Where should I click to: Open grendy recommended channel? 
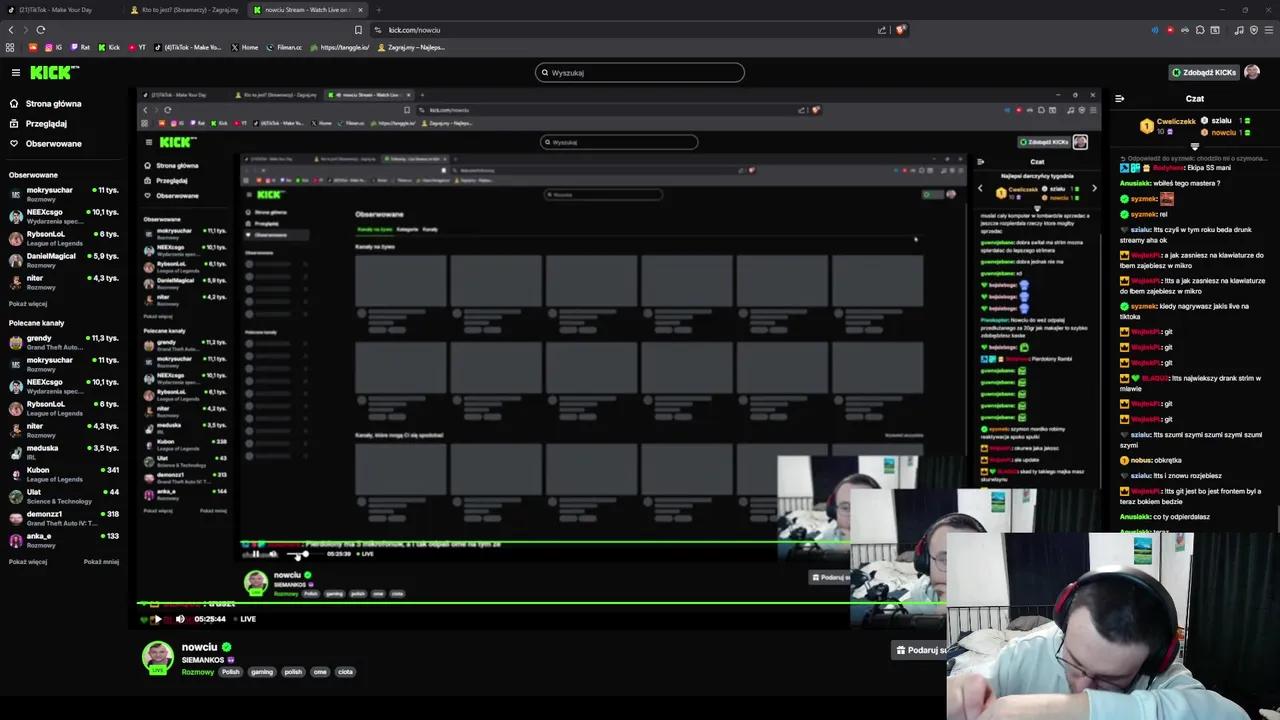[x=64, y=342]
